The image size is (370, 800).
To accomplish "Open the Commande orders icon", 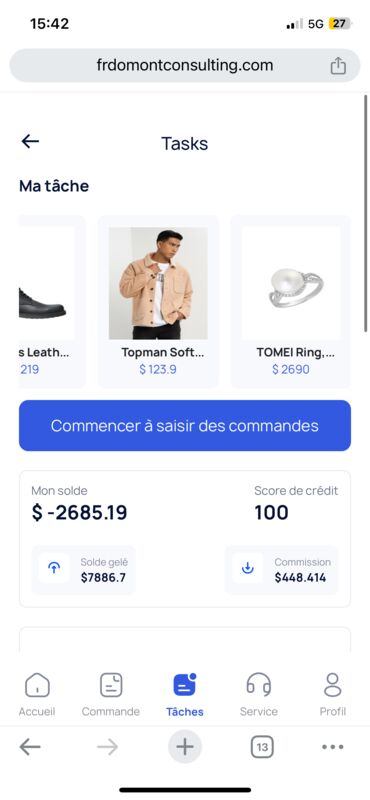I will tap(111, 685).
